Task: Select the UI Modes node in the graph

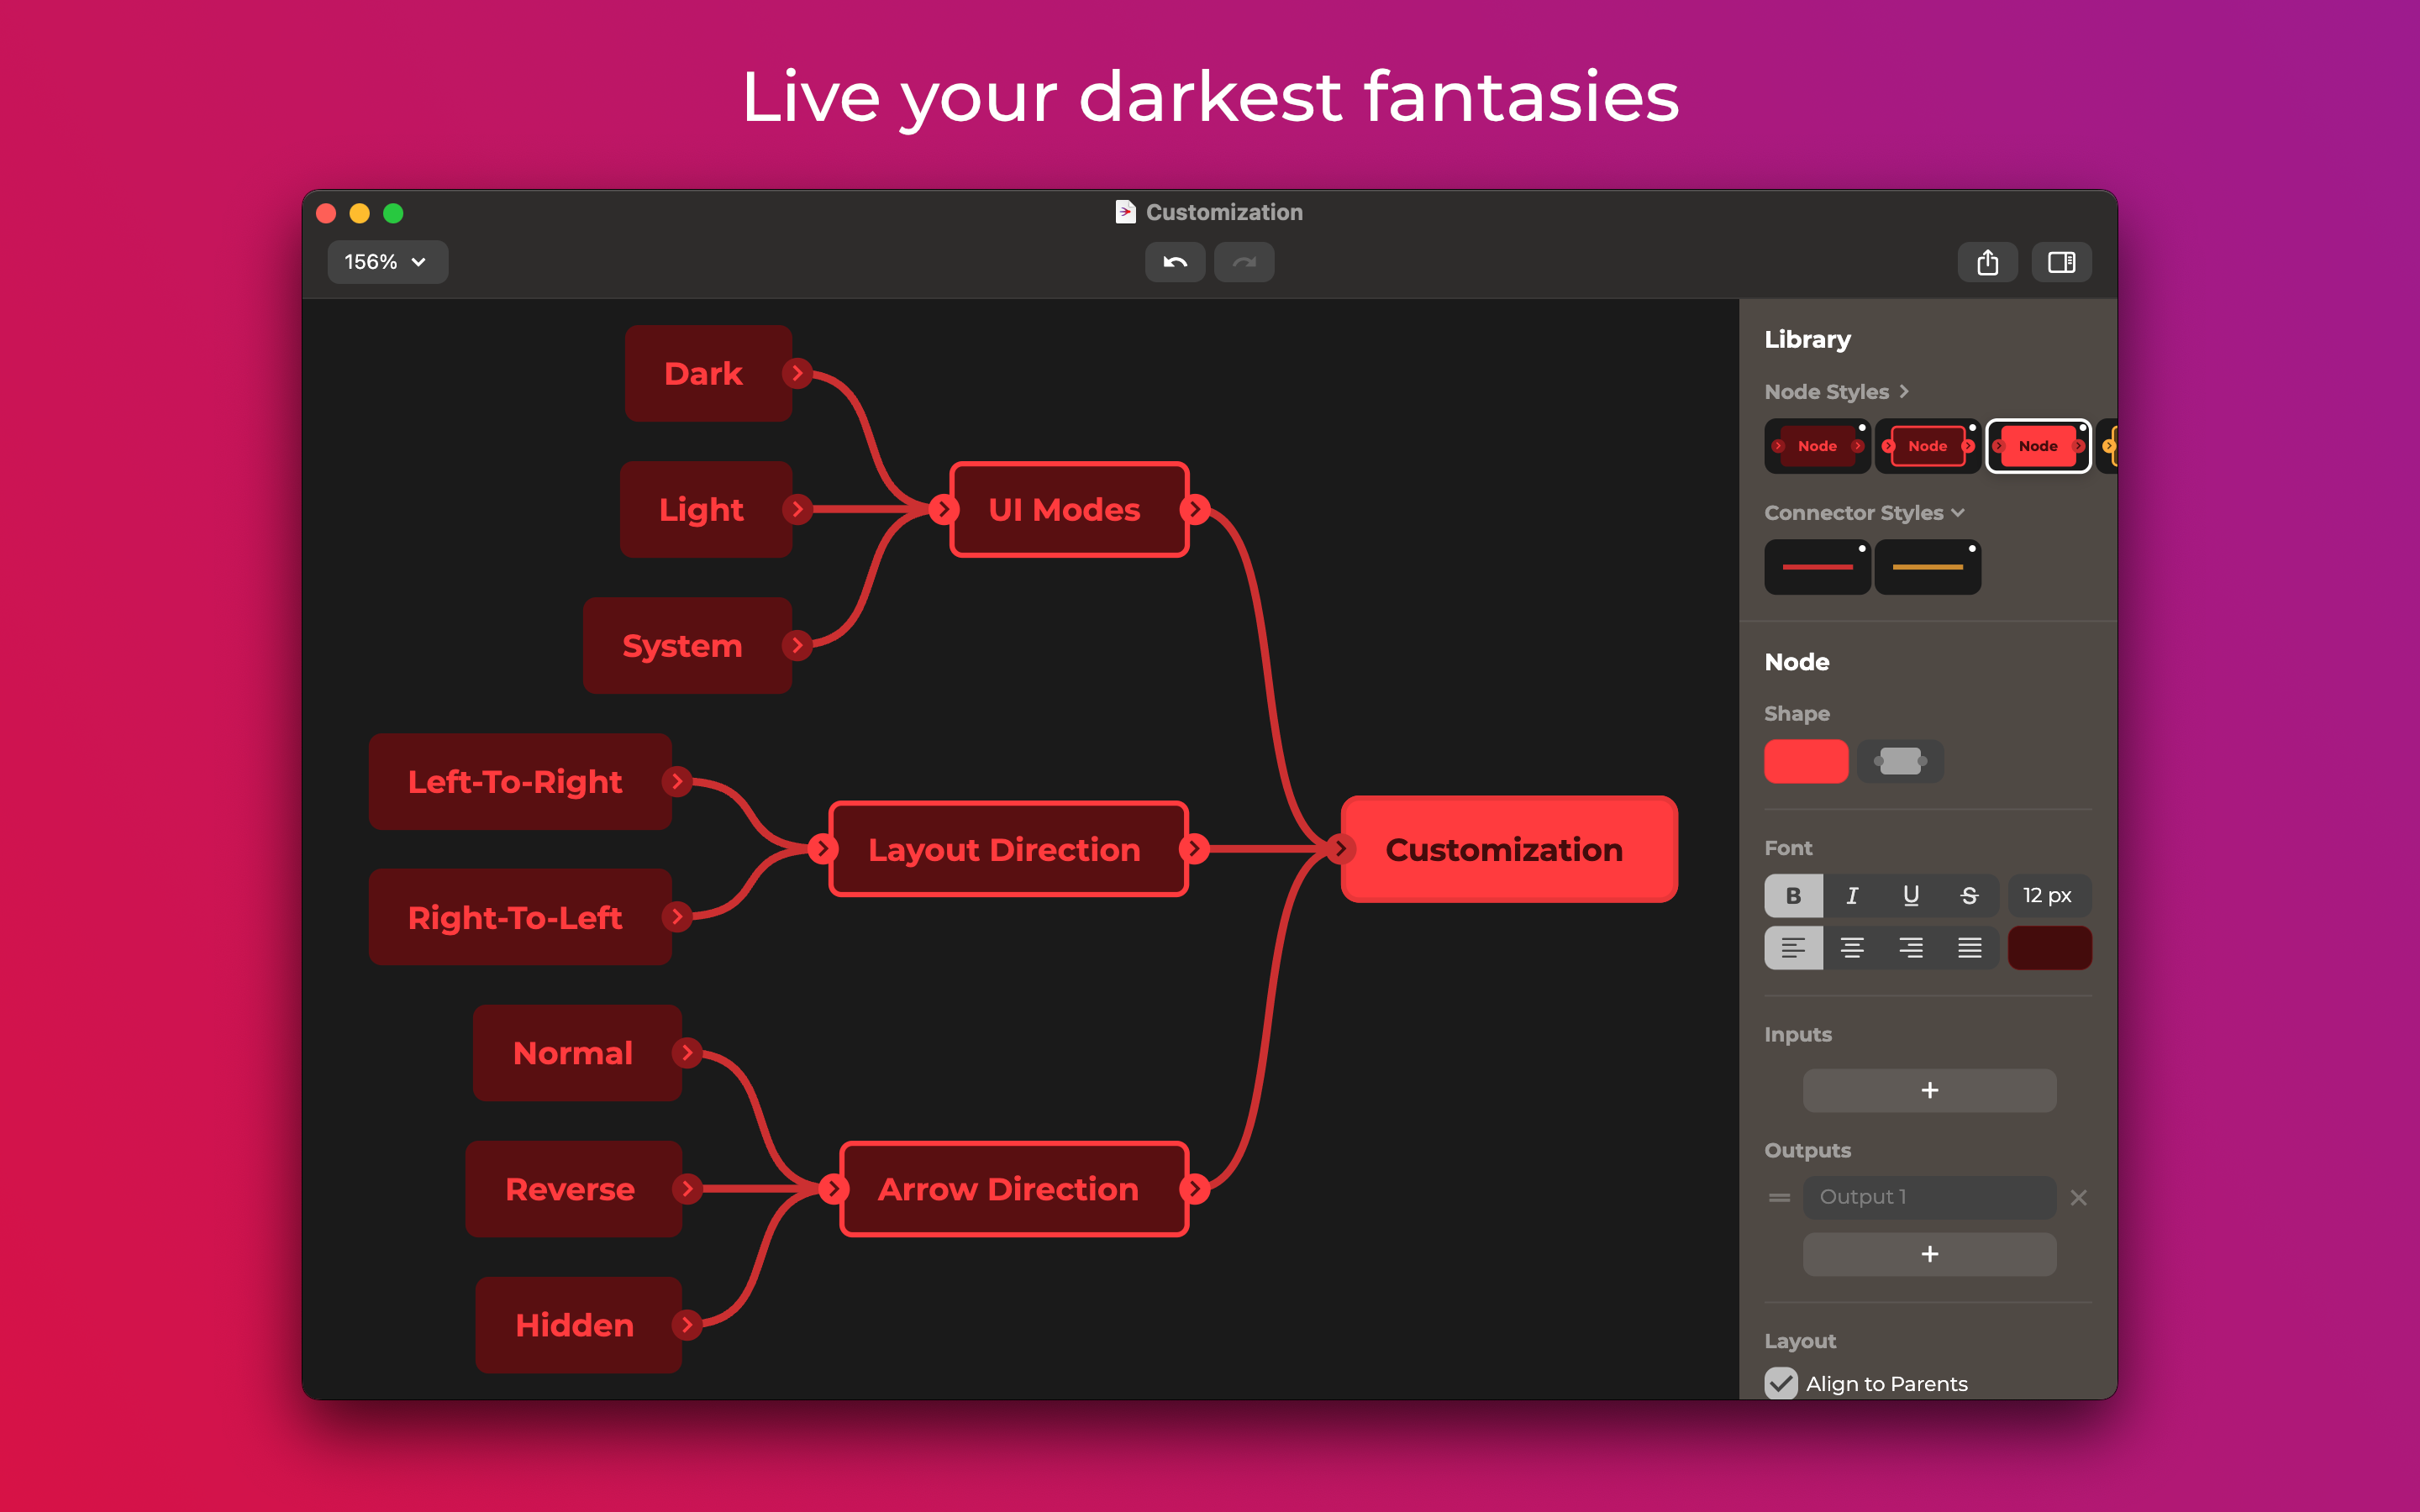Action: click(1066, 509)
